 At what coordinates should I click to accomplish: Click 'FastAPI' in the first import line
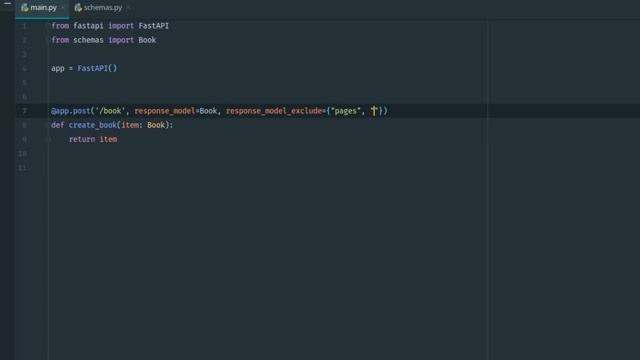tap(153, 26)
